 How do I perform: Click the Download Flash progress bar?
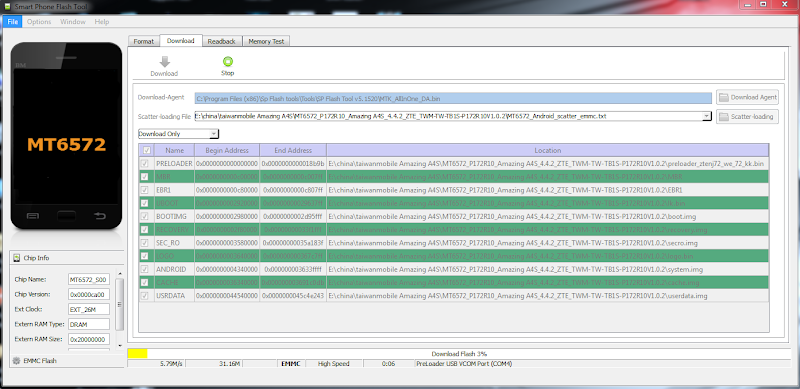pos(459,353)
